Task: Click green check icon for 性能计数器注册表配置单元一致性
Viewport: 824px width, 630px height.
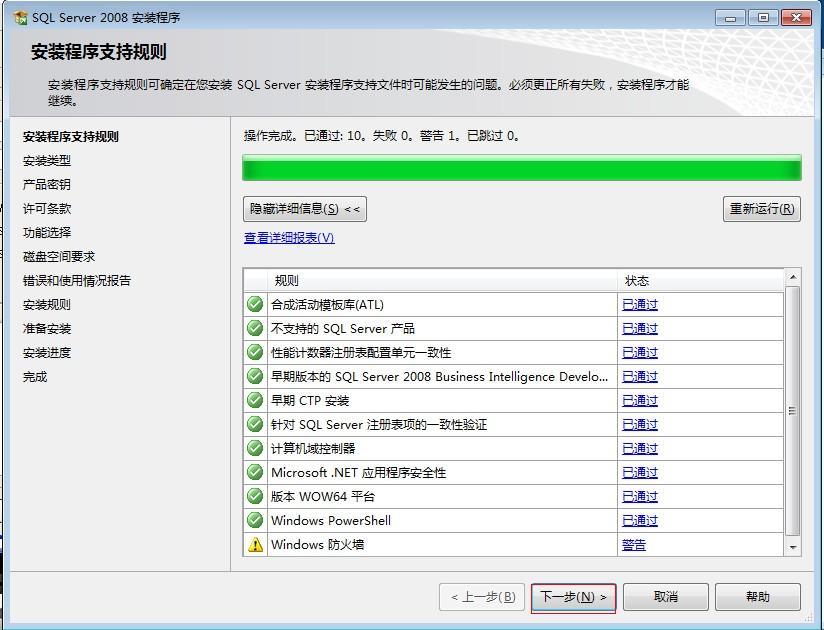Action: coord(255,352)
